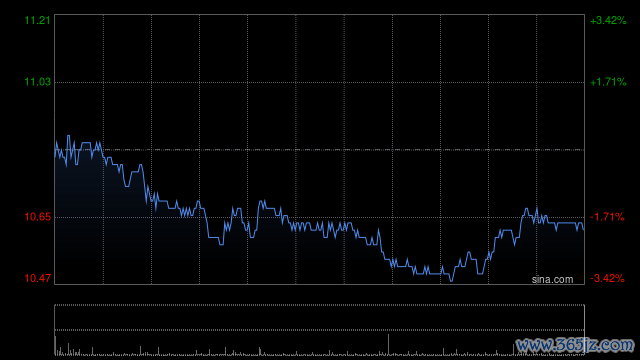Click the highest peak of the price line

click(68, 136)
